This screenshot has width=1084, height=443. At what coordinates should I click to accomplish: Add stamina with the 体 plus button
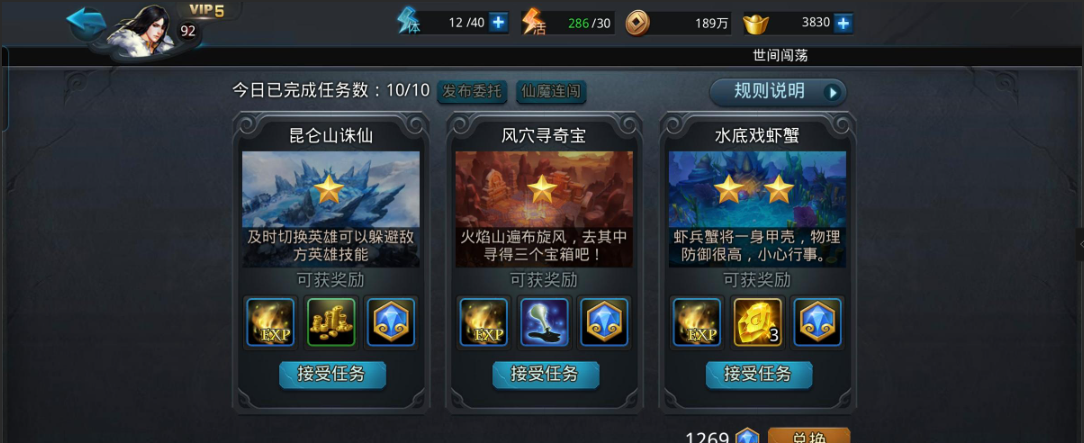pos(498,23)
